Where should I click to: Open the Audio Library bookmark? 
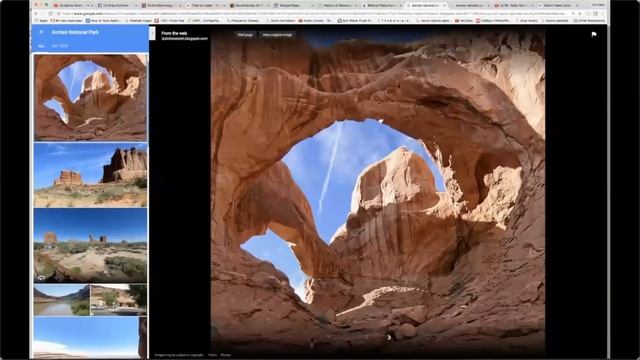[x=316, y=20]
